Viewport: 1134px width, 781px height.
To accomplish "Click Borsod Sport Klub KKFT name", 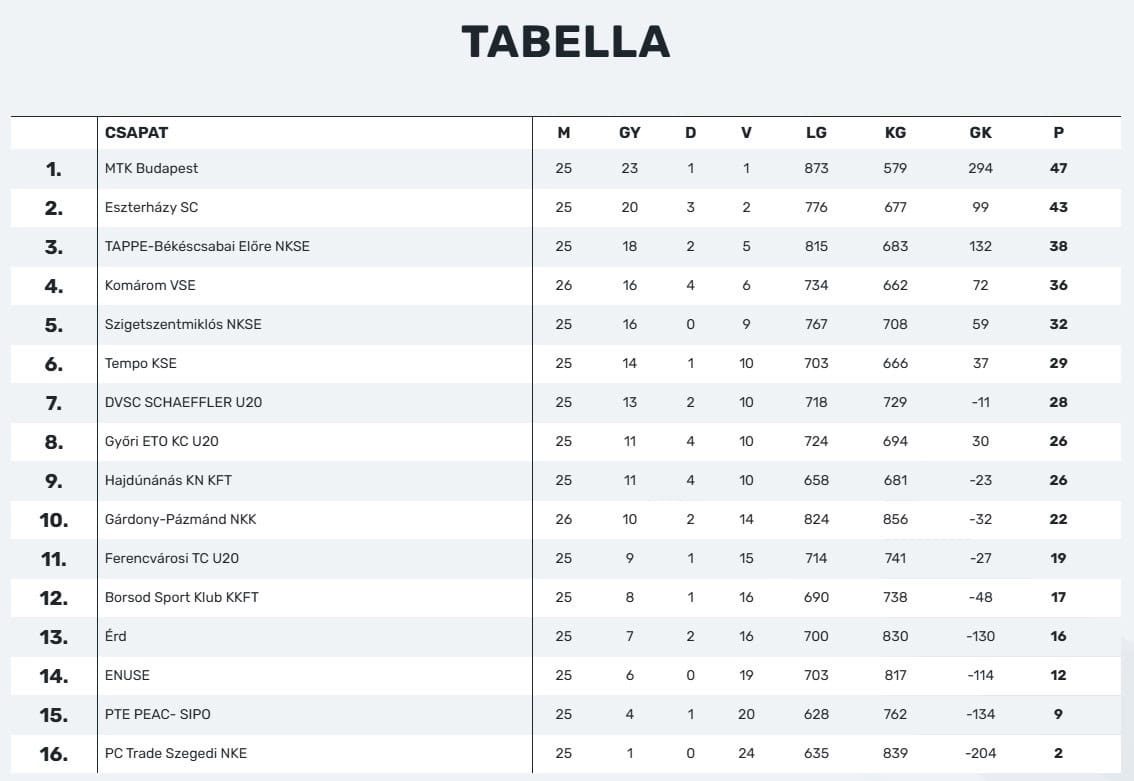I will pyautogui.click(x=182, y=597).
